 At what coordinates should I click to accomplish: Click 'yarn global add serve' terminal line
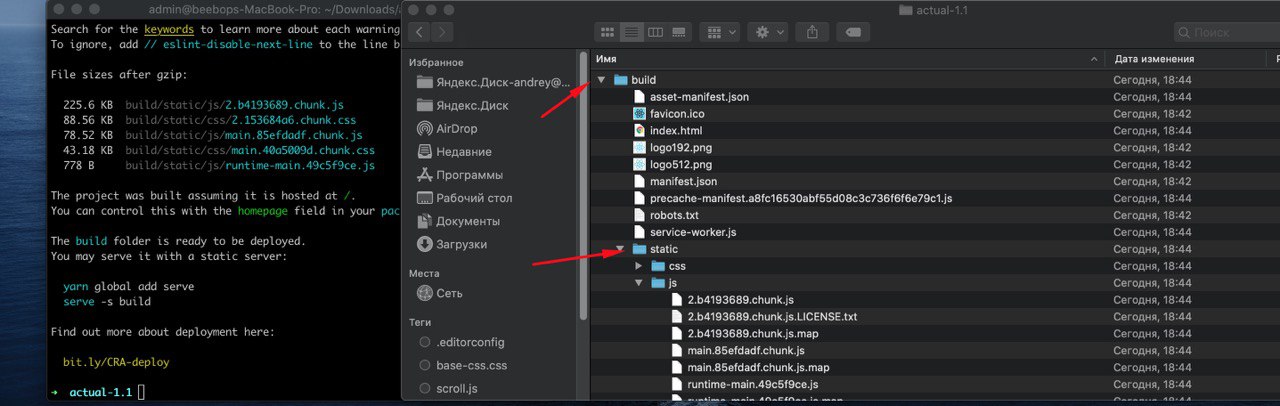tap(128, 286)
